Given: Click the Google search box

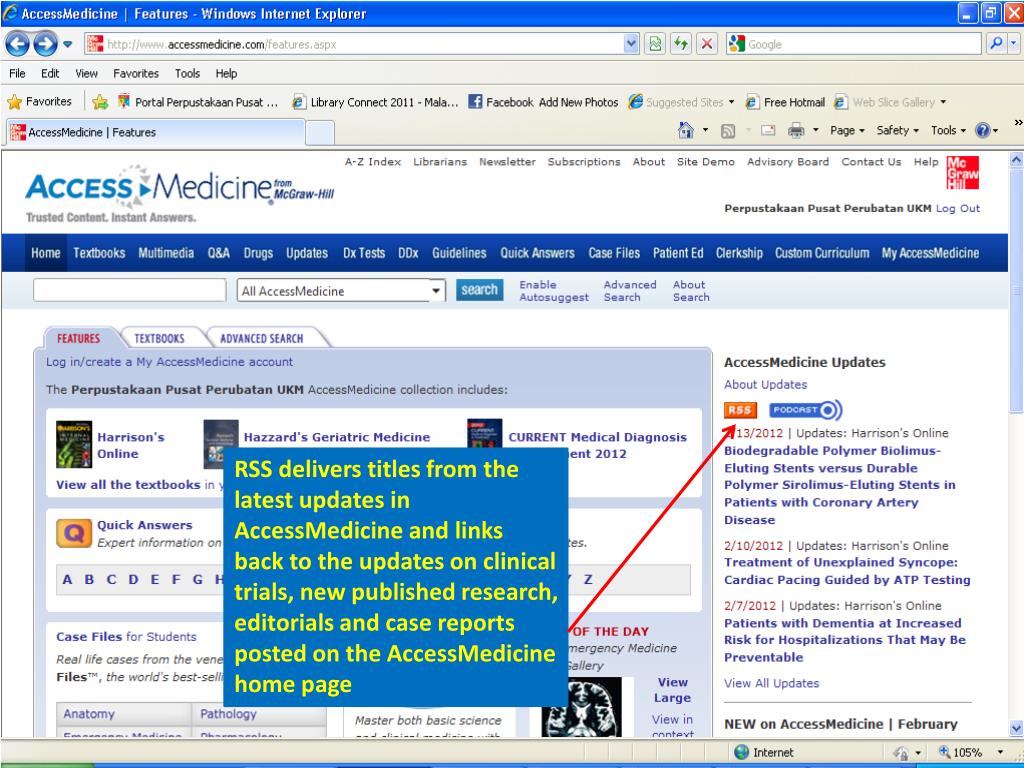Looking at the screenshot, I should pyautogui.click(x=854, y=44).
